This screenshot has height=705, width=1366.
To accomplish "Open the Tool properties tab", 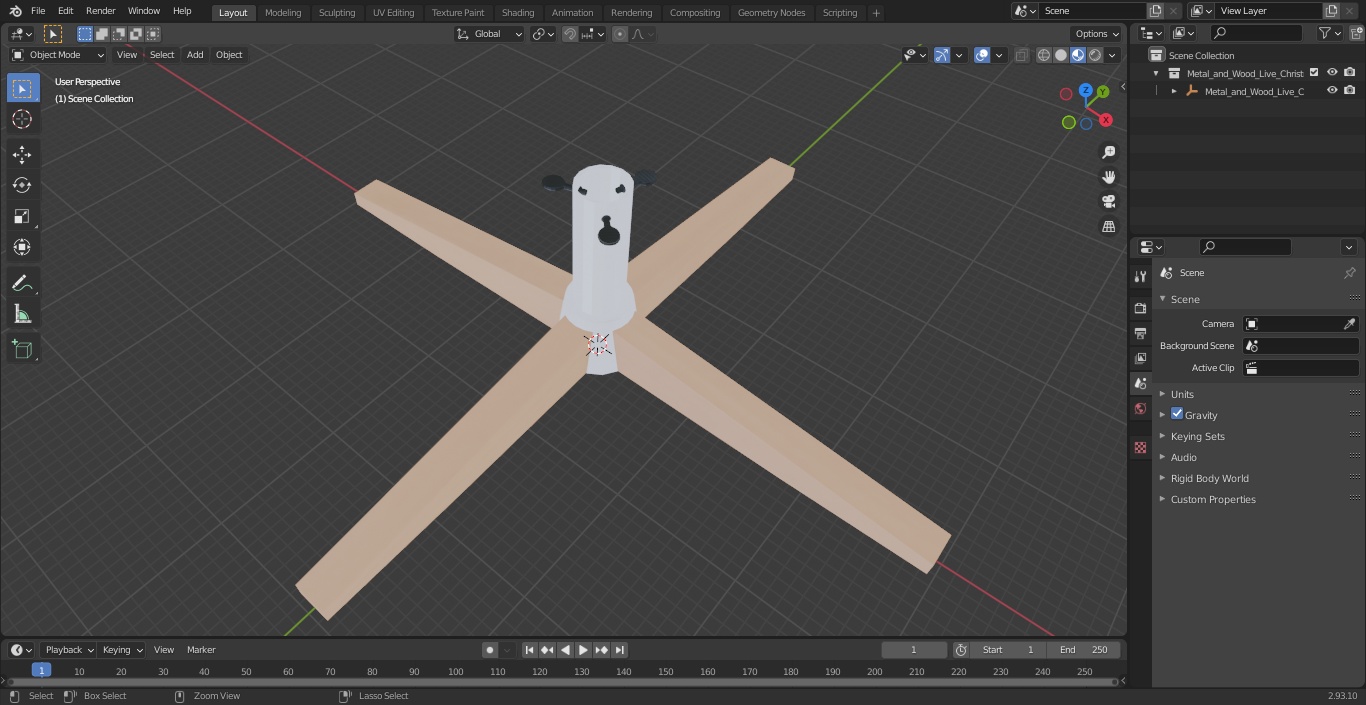I will point(1140,276).
